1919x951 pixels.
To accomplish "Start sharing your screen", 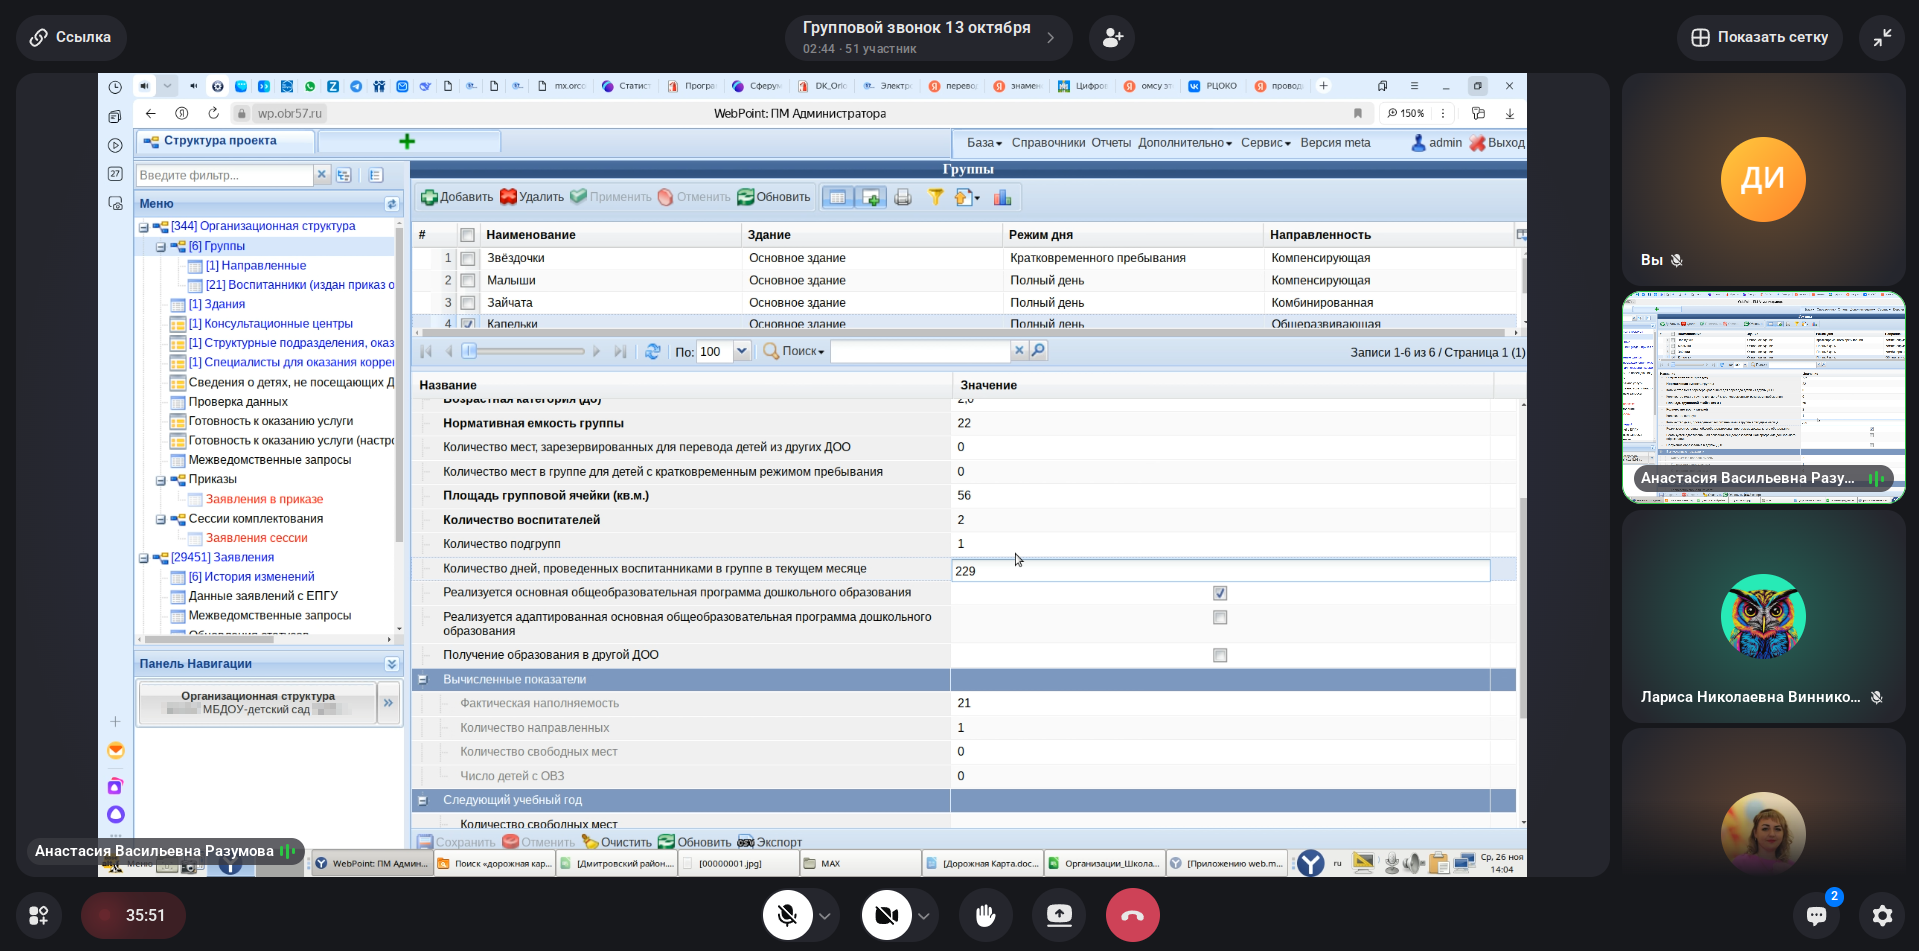I will coord(1059,915).
